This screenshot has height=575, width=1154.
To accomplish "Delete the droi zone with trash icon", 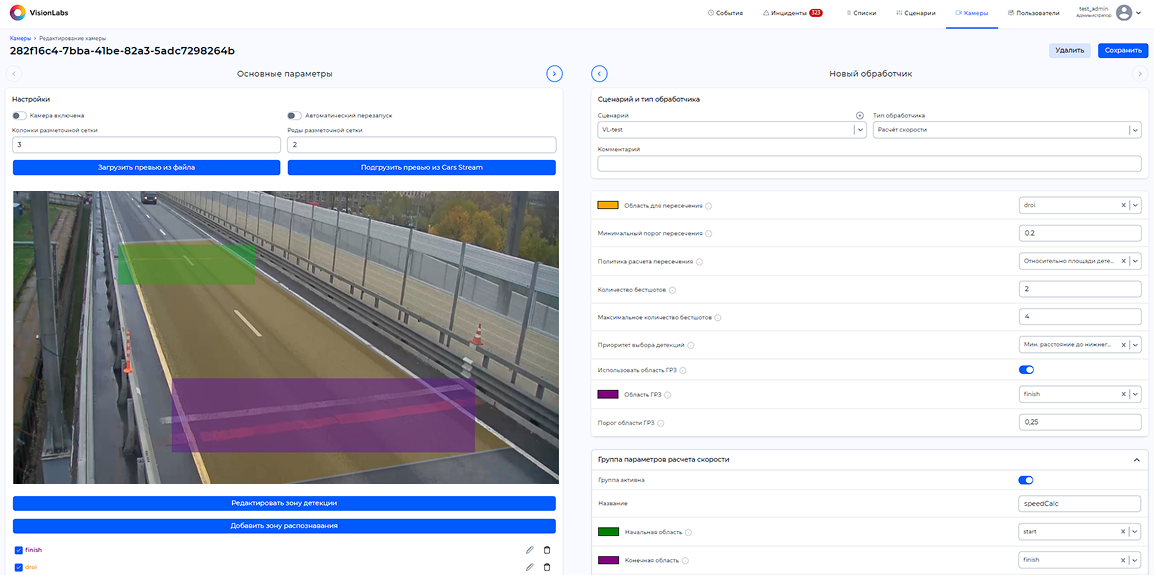I will click(x=546, y=567).
